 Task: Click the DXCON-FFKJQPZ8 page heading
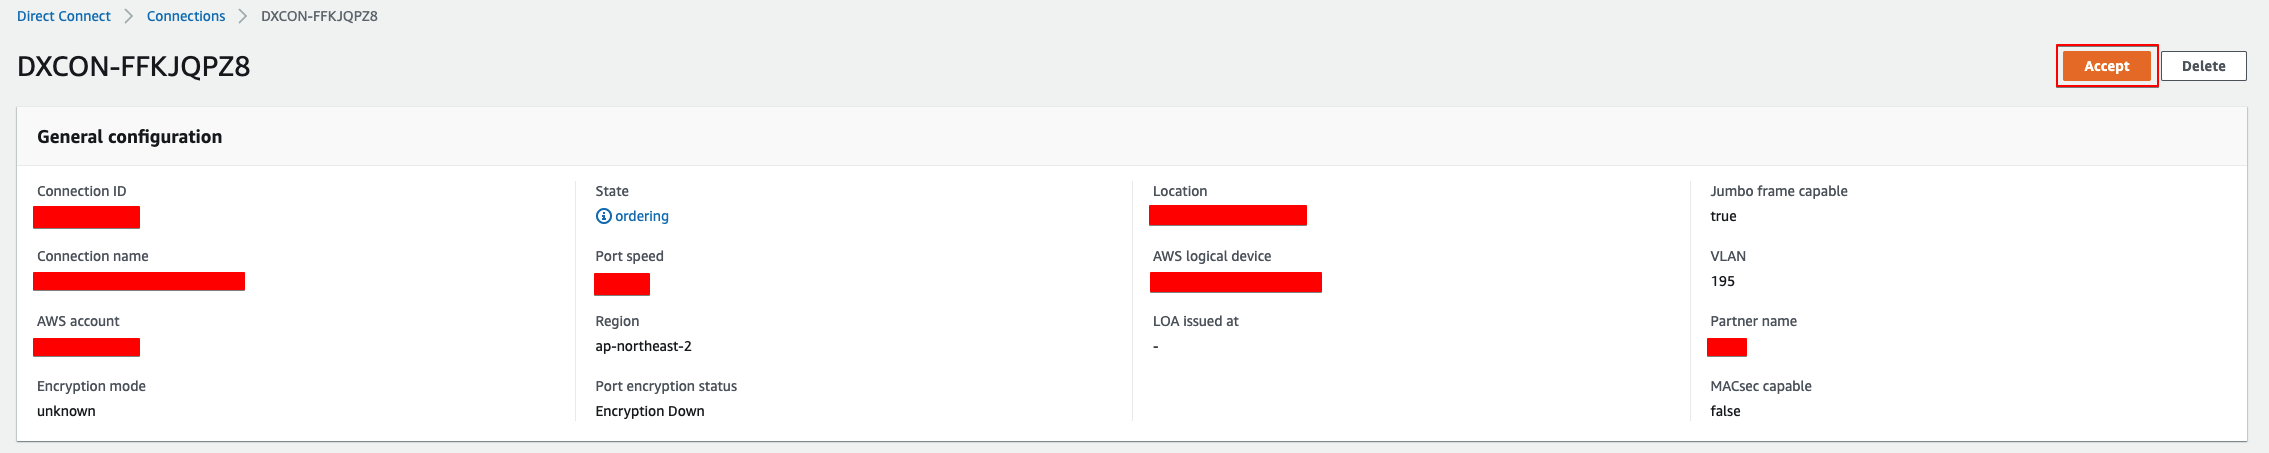[134, 66]
